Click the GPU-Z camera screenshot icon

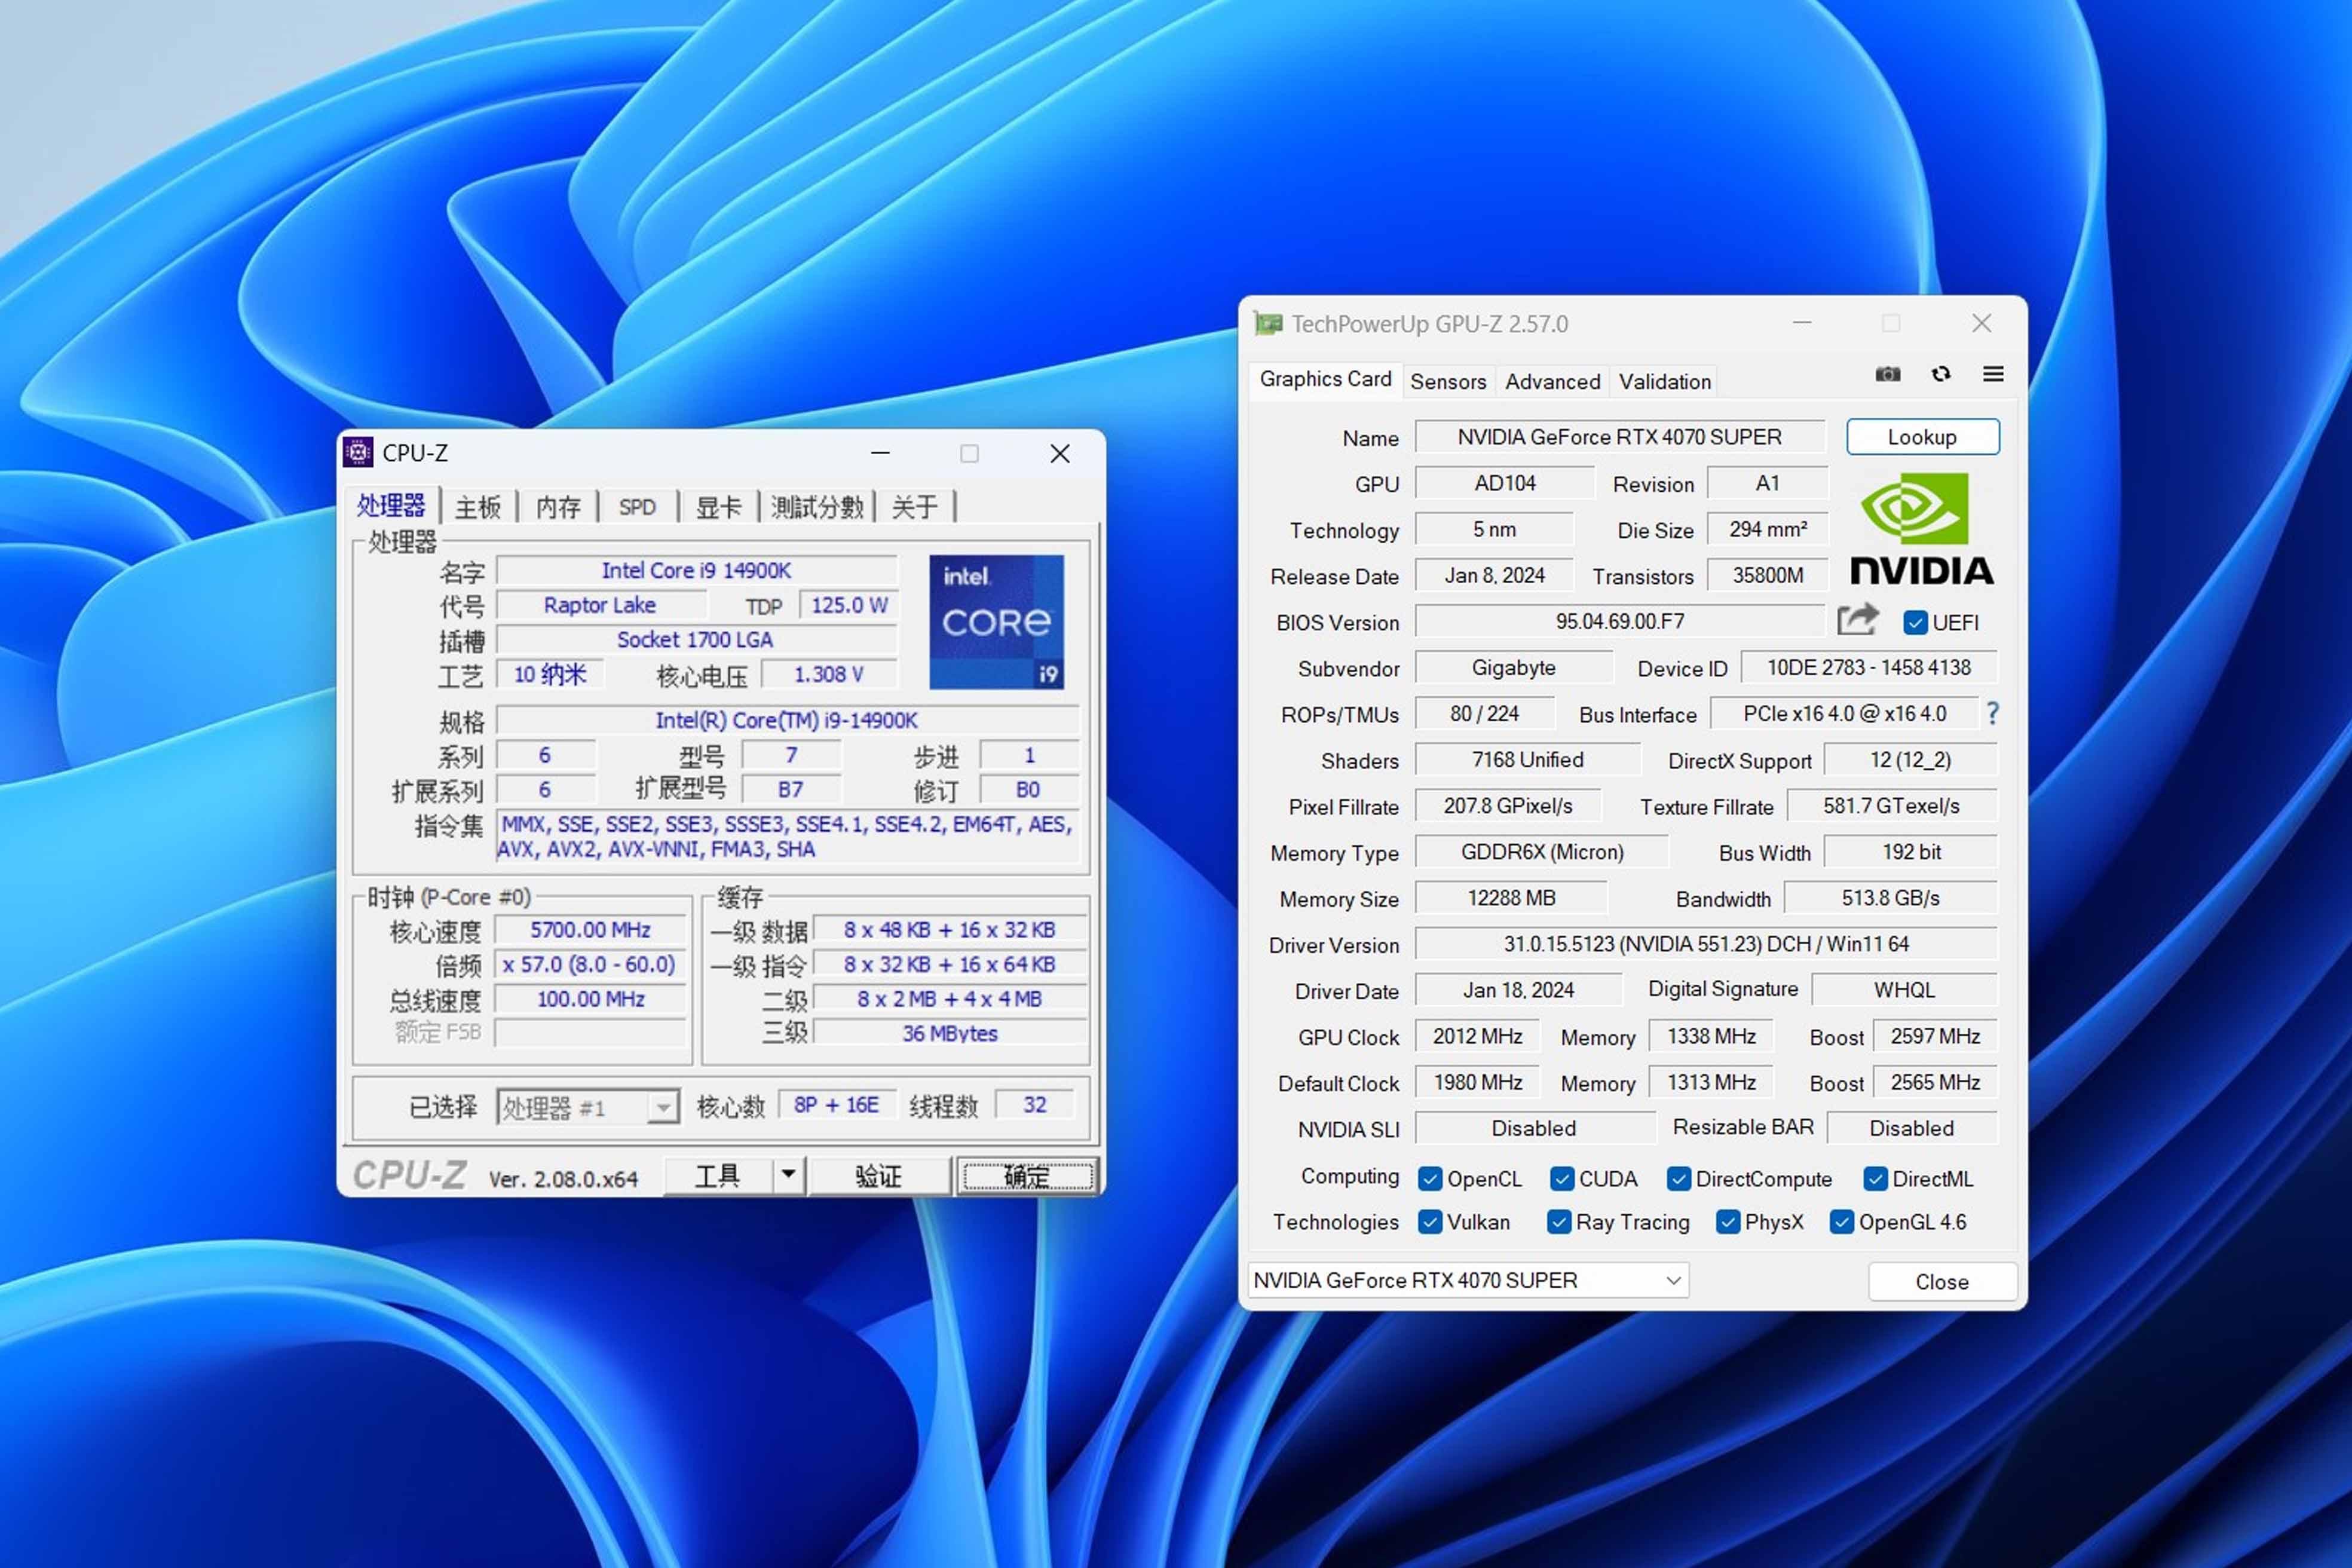click(x=1888, y=373)
